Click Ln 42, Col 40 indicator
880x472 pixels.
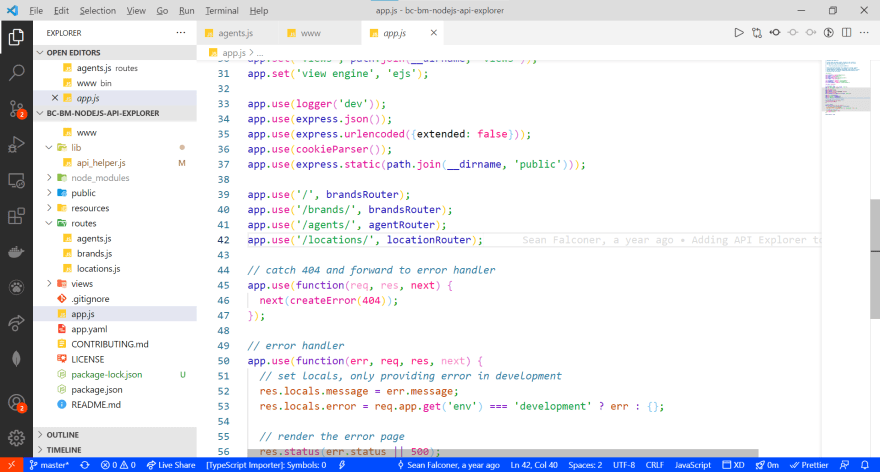(534, 465)
